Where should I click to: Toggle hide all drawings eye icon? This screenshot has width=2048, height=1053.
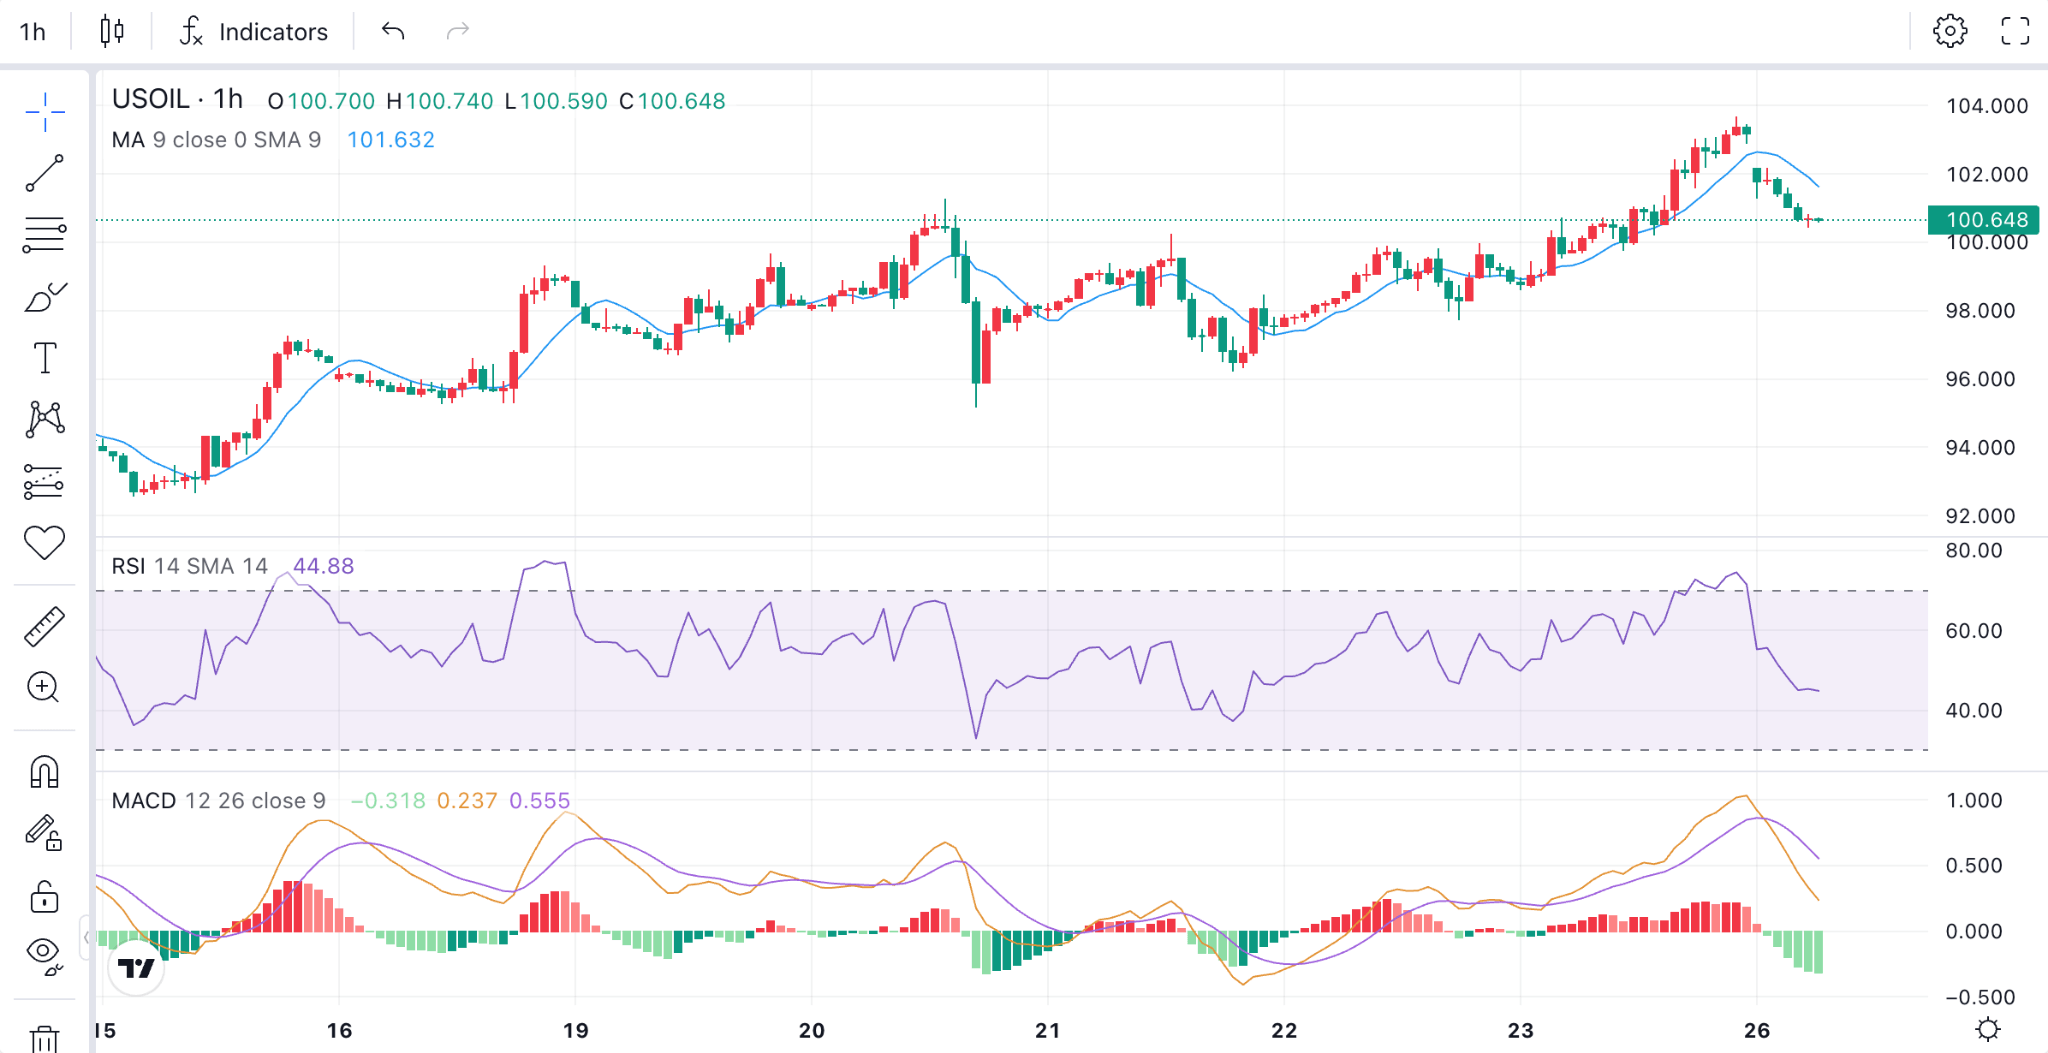[44, 955]
